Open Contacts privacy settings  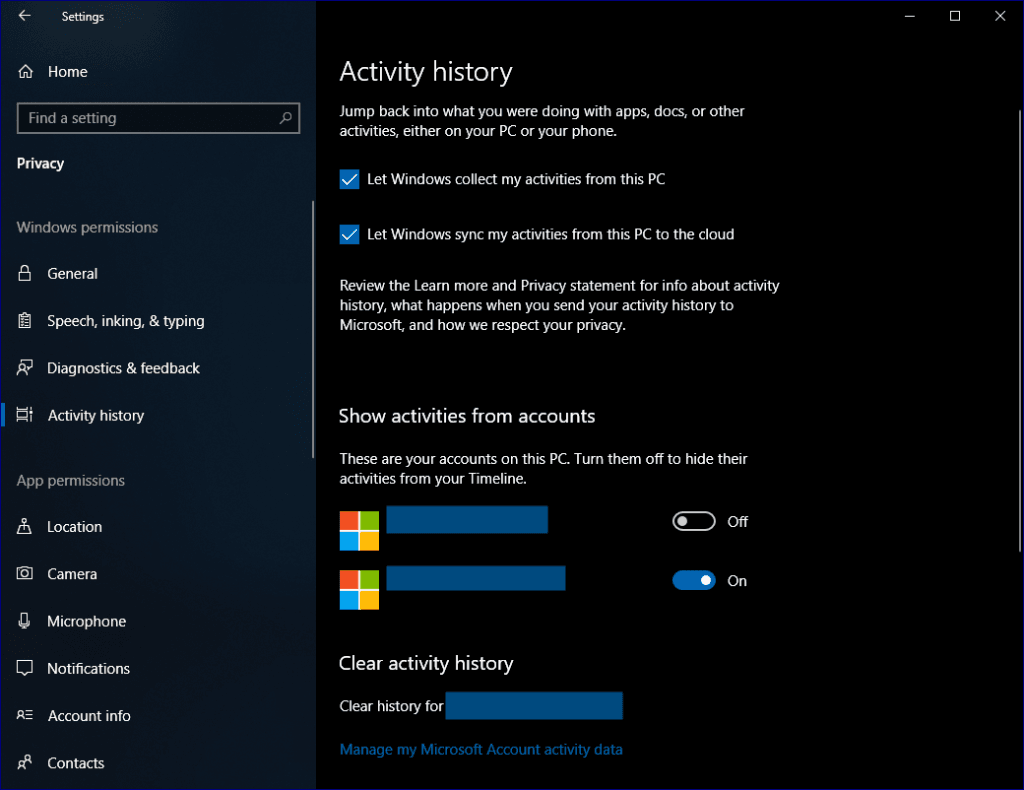[25, 762]
